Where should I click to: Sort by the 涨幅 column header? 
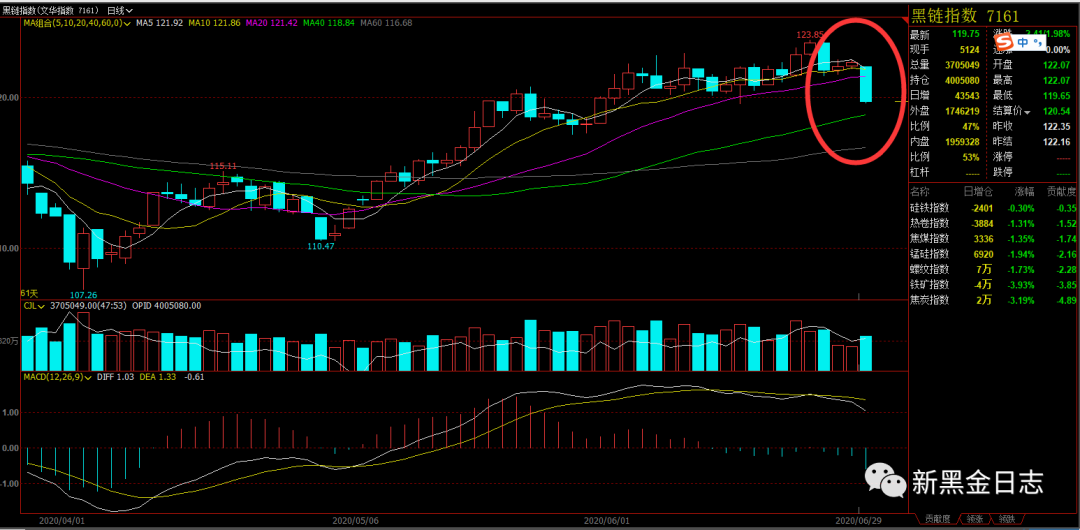1024,191
